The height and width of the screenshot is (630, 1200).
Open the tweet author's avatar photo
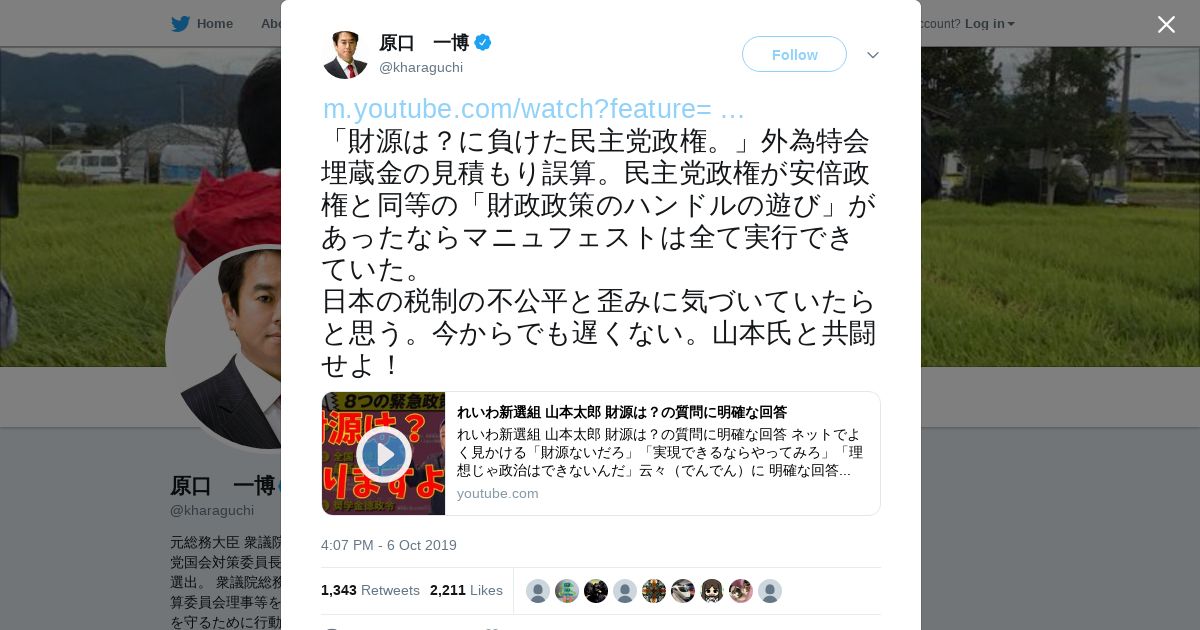click(346, 54)
